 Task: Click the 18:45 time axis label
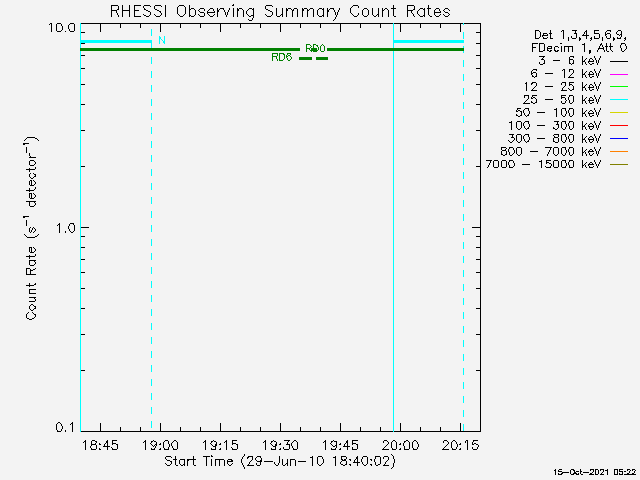pos(100,445)
